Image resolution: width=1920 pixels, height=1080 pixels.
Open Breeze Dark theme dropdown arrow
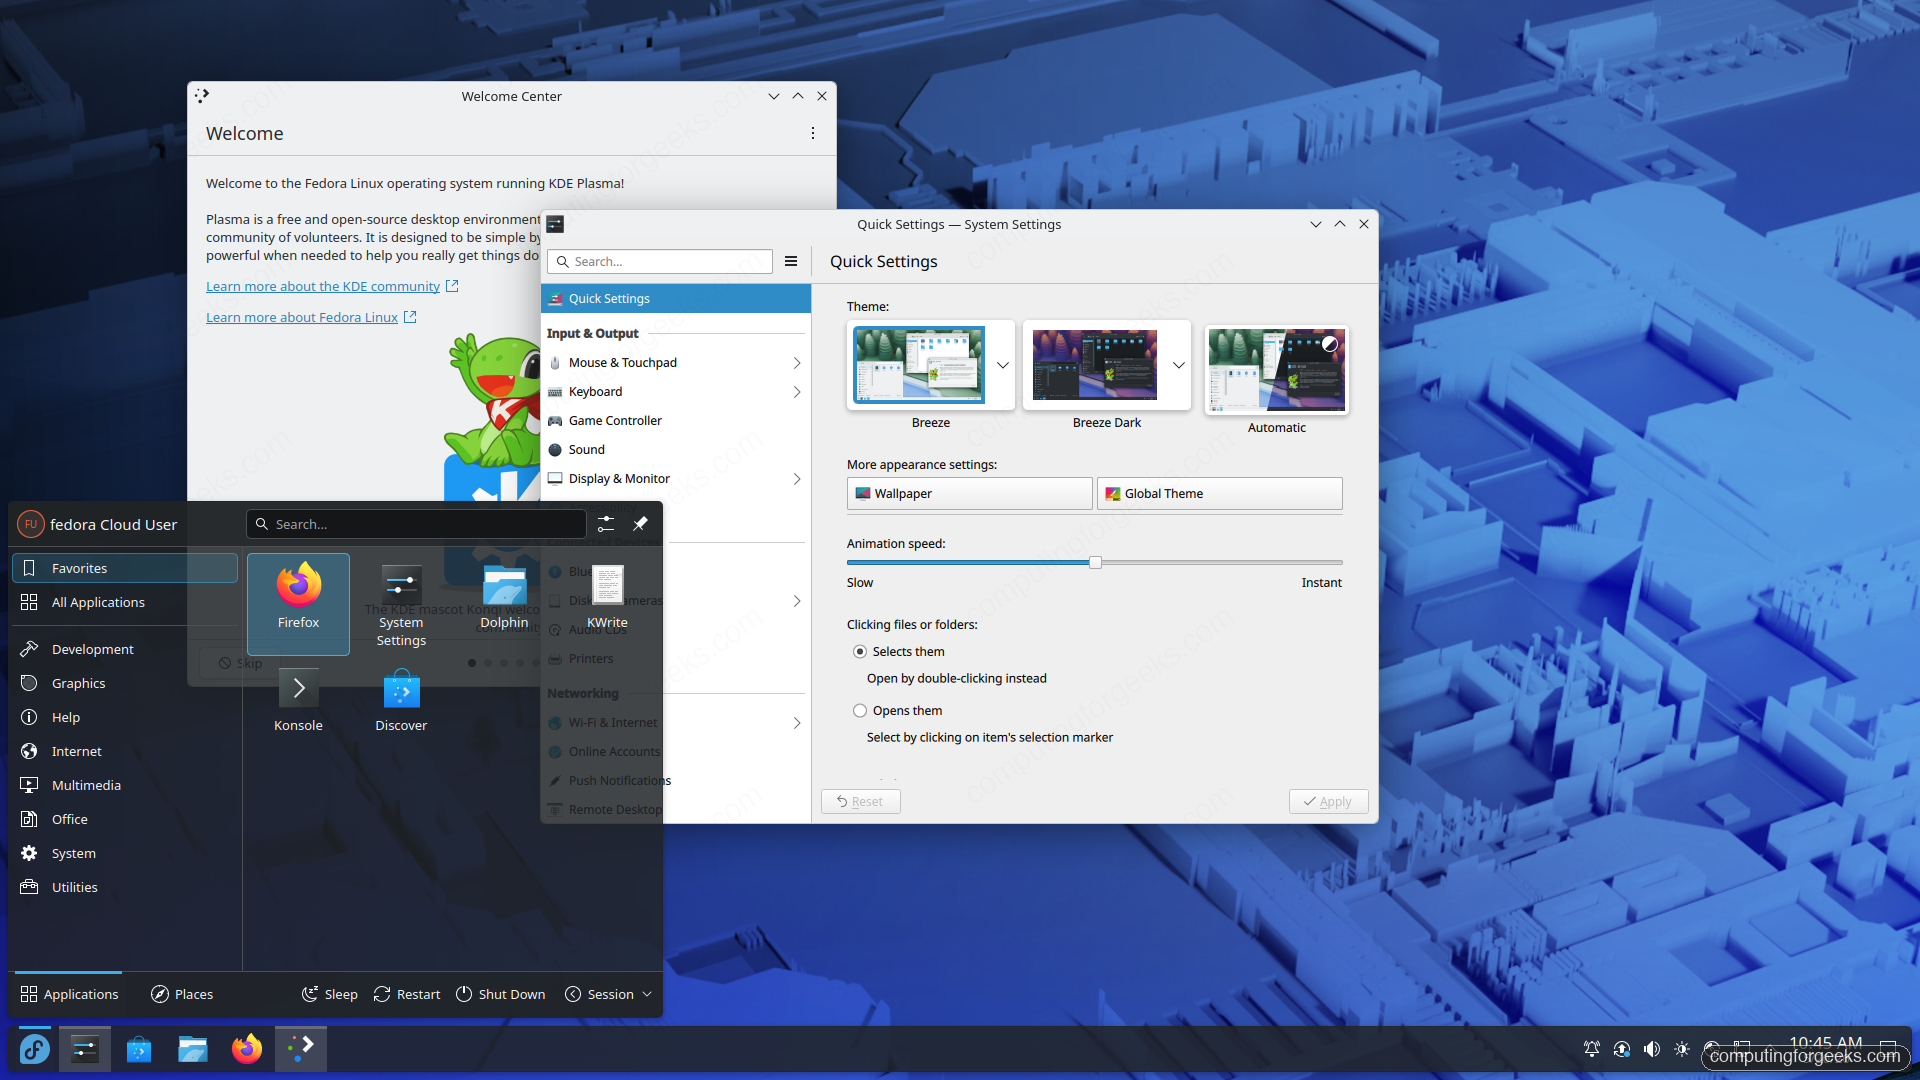coord(1179,365)
